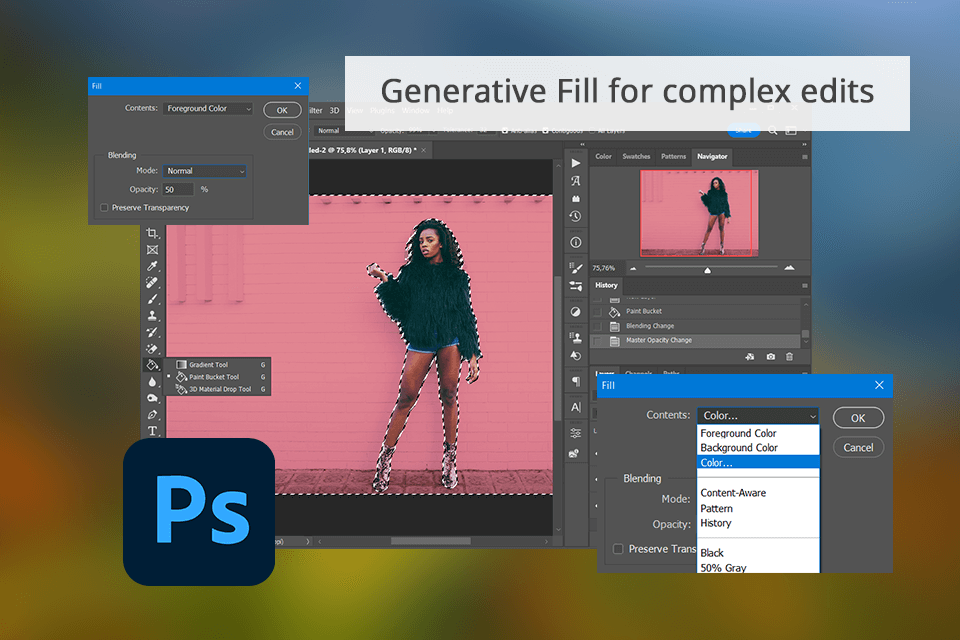Click the Opacity field showing 50
The height and width of the screenshot is (640, 960).
(178, 189)
